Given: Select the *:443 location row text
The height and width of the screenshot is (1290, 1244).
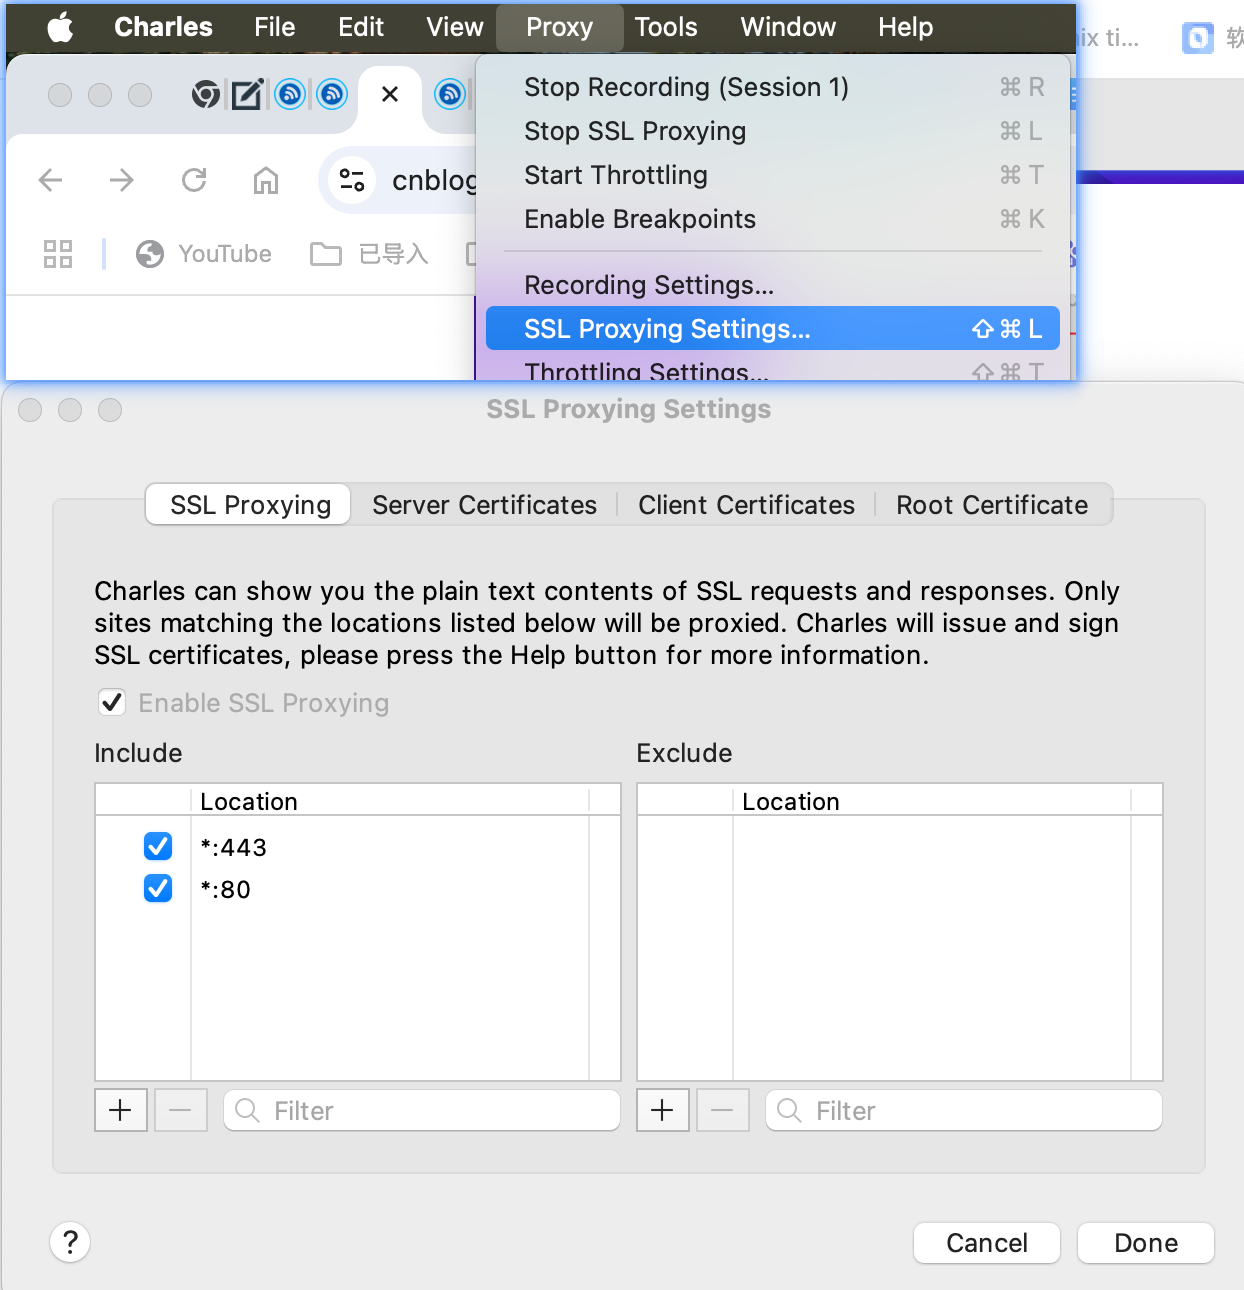Looking at the screenshot, I should pyautogui.click(x=233, y=847).
